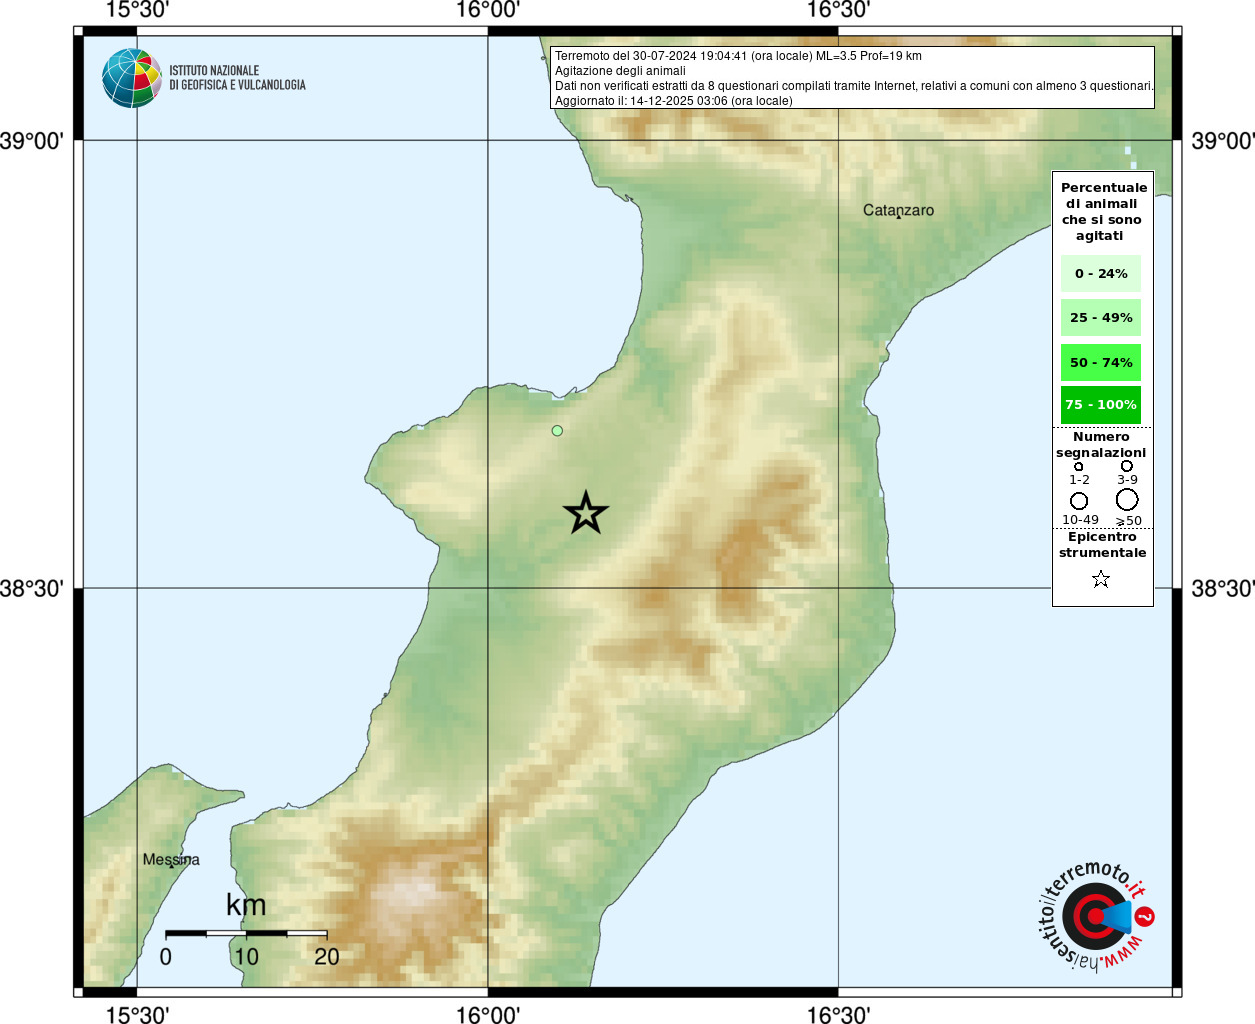Image resolution: width=1255 pixels, height=1024 pixels.
Task: Click the left 38°30' latitude label
Action: click(32, 589)
